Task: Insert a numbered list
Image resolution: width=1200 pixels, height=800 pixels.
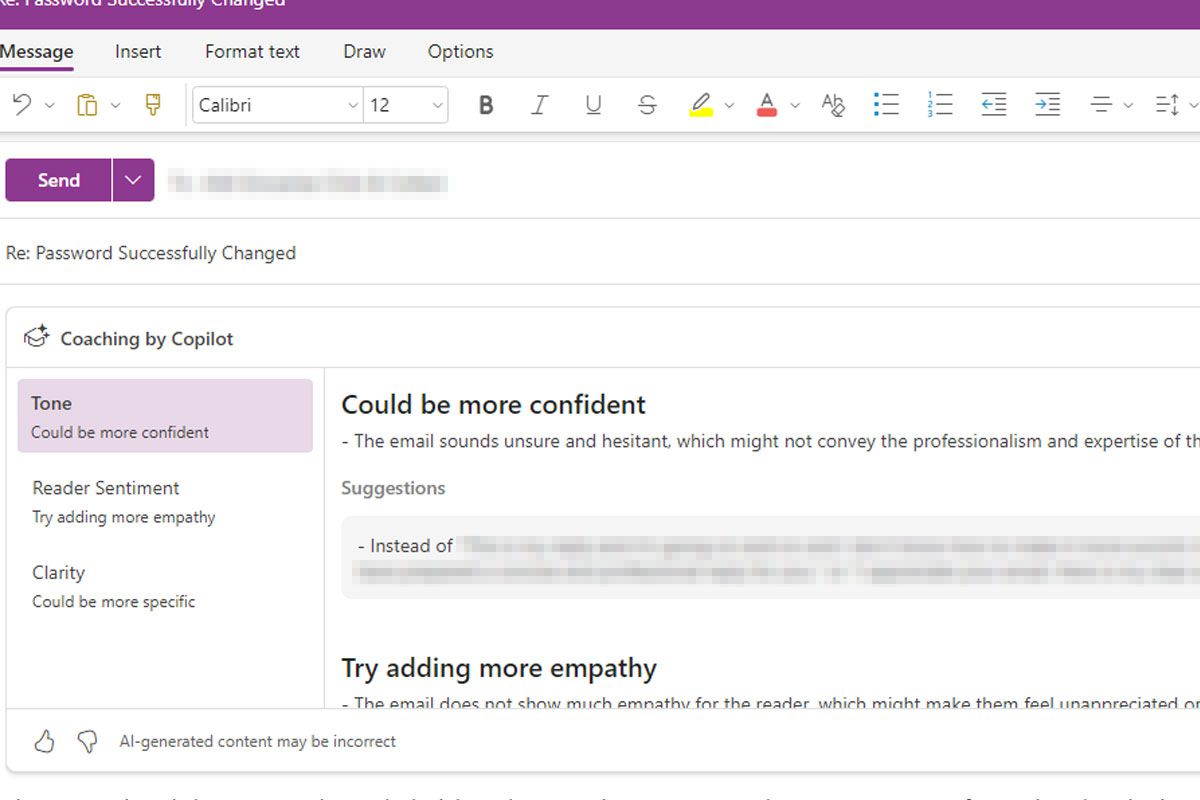Action: (x=940, y=105)
